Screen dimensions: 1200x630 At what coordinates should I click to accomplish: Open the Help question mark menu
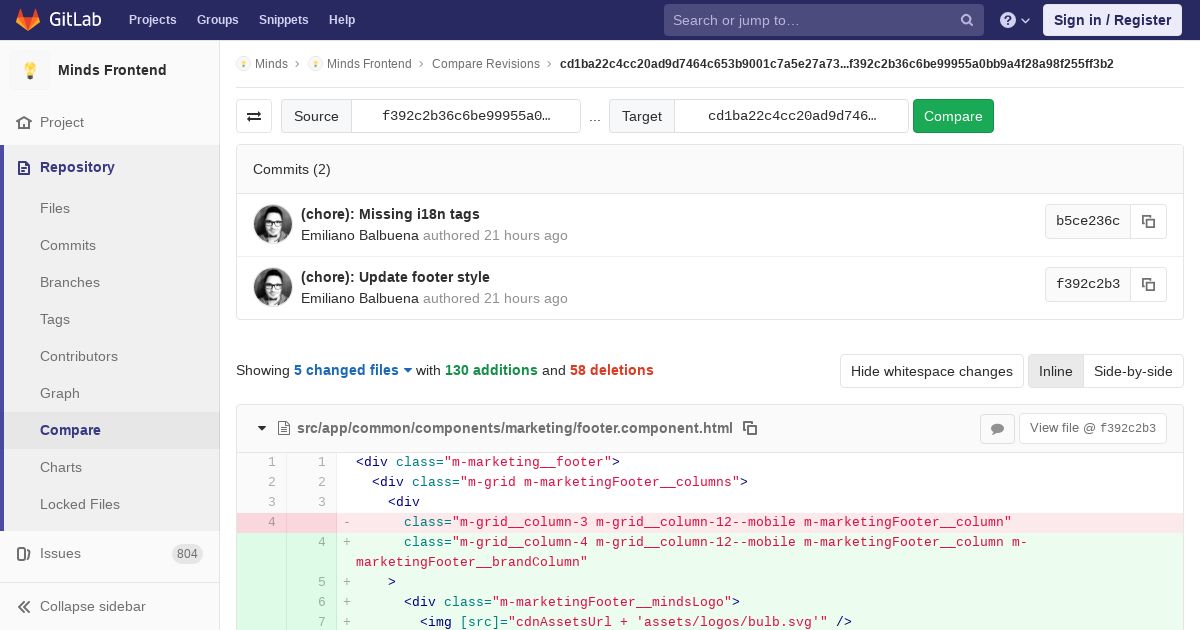click(1014, 20)
